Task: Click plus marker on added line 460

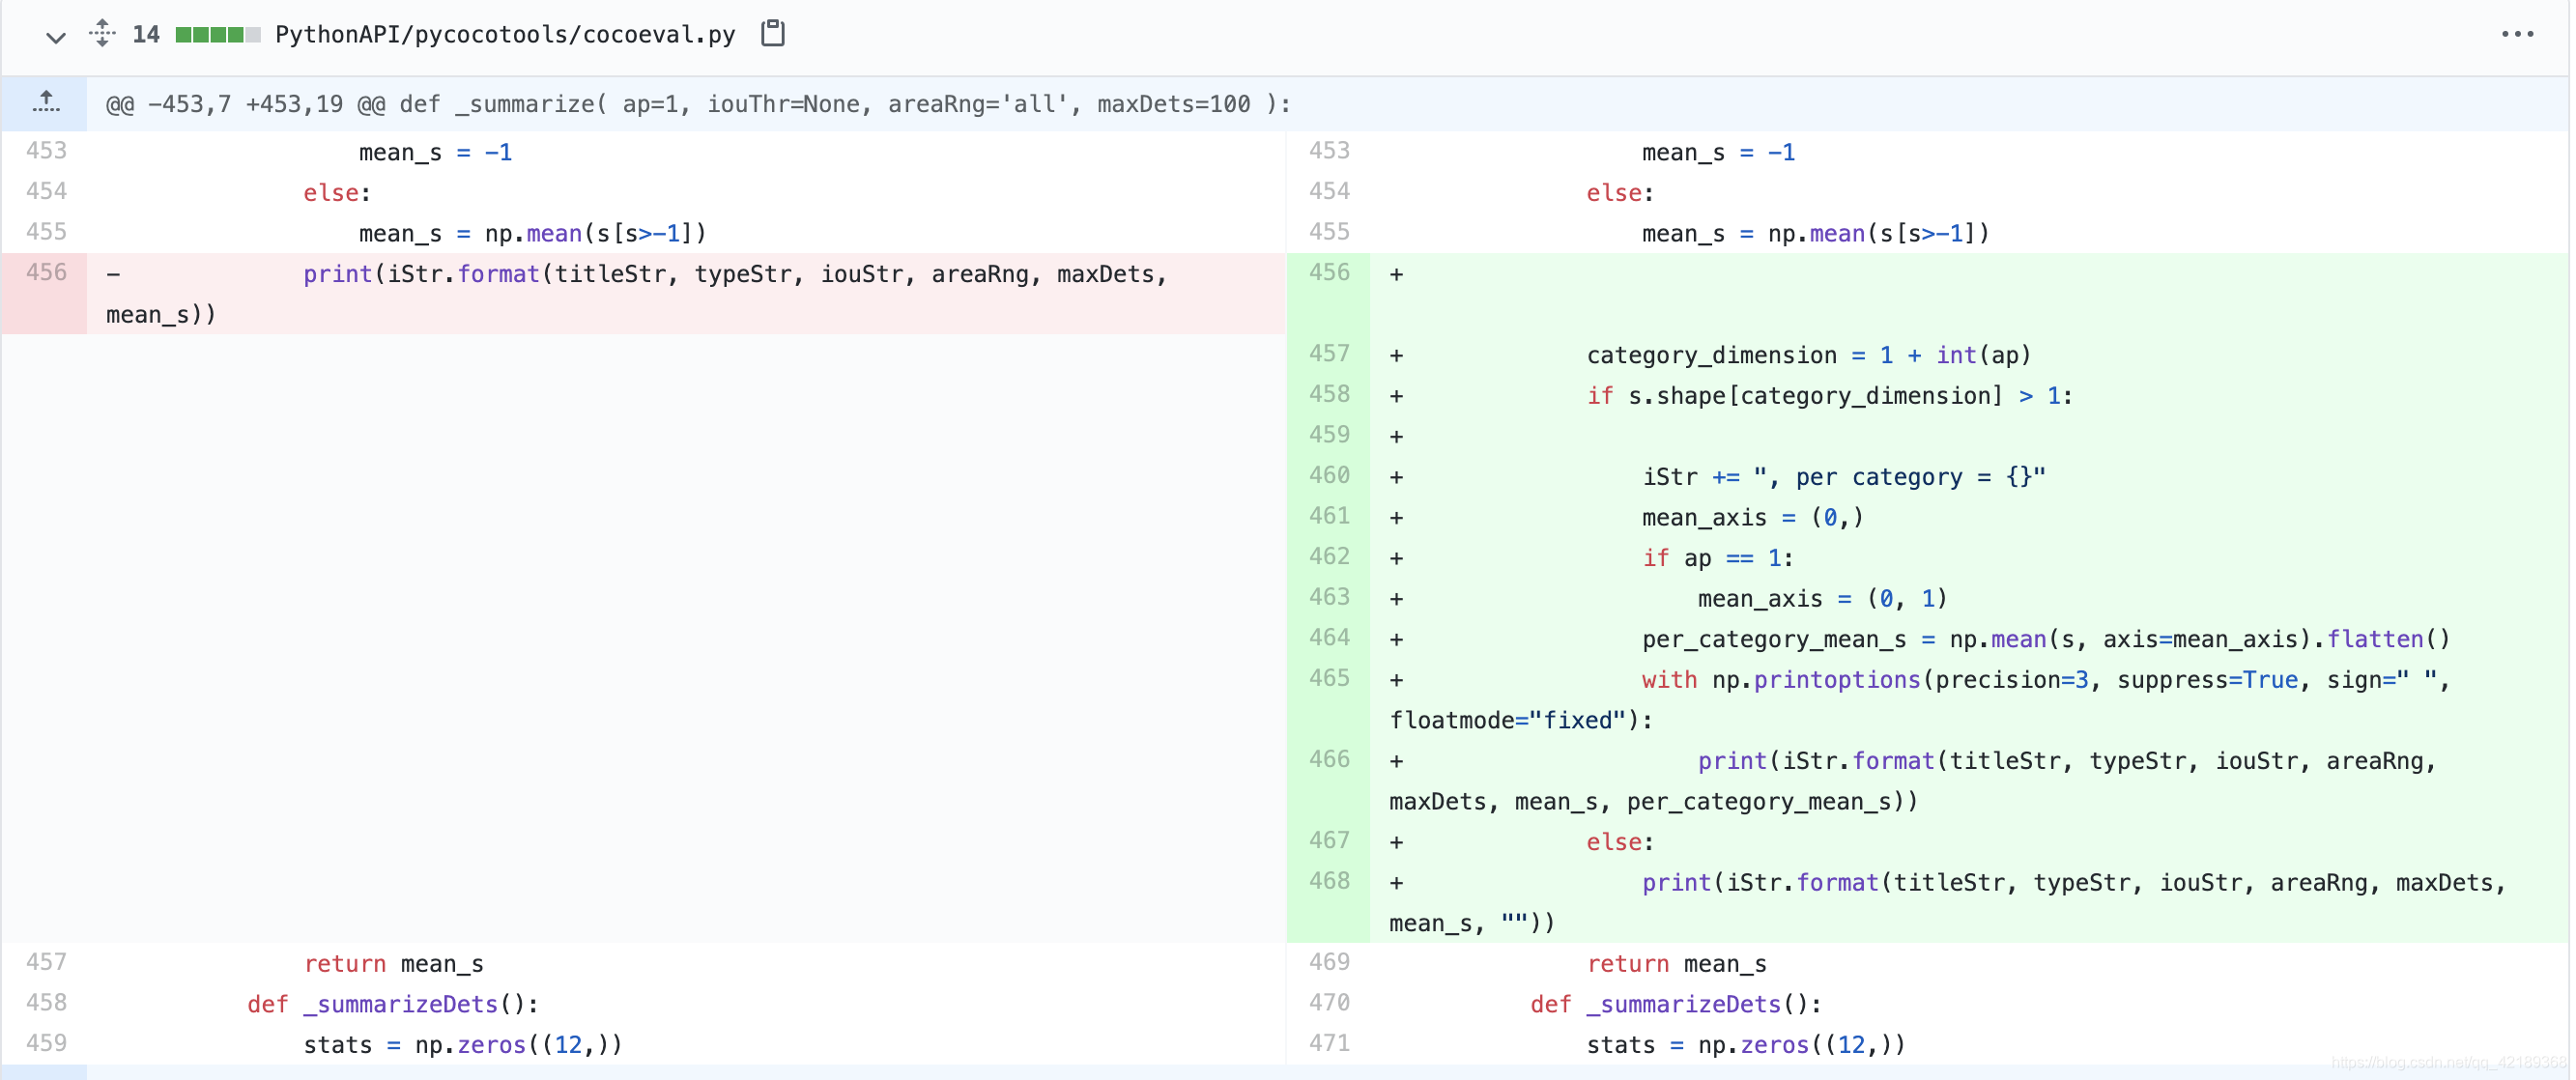Action: point(1396,477)
